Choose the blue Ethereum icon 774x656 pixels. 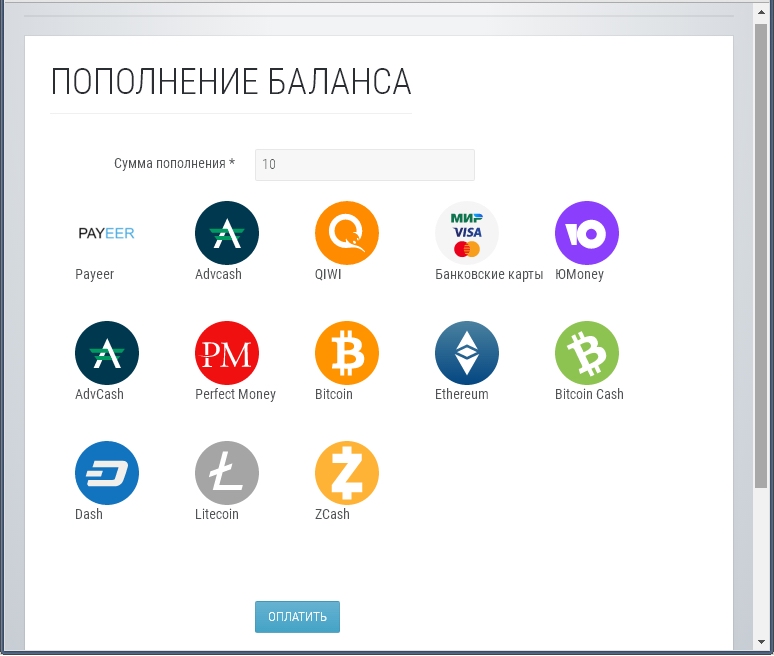[466, 353]
